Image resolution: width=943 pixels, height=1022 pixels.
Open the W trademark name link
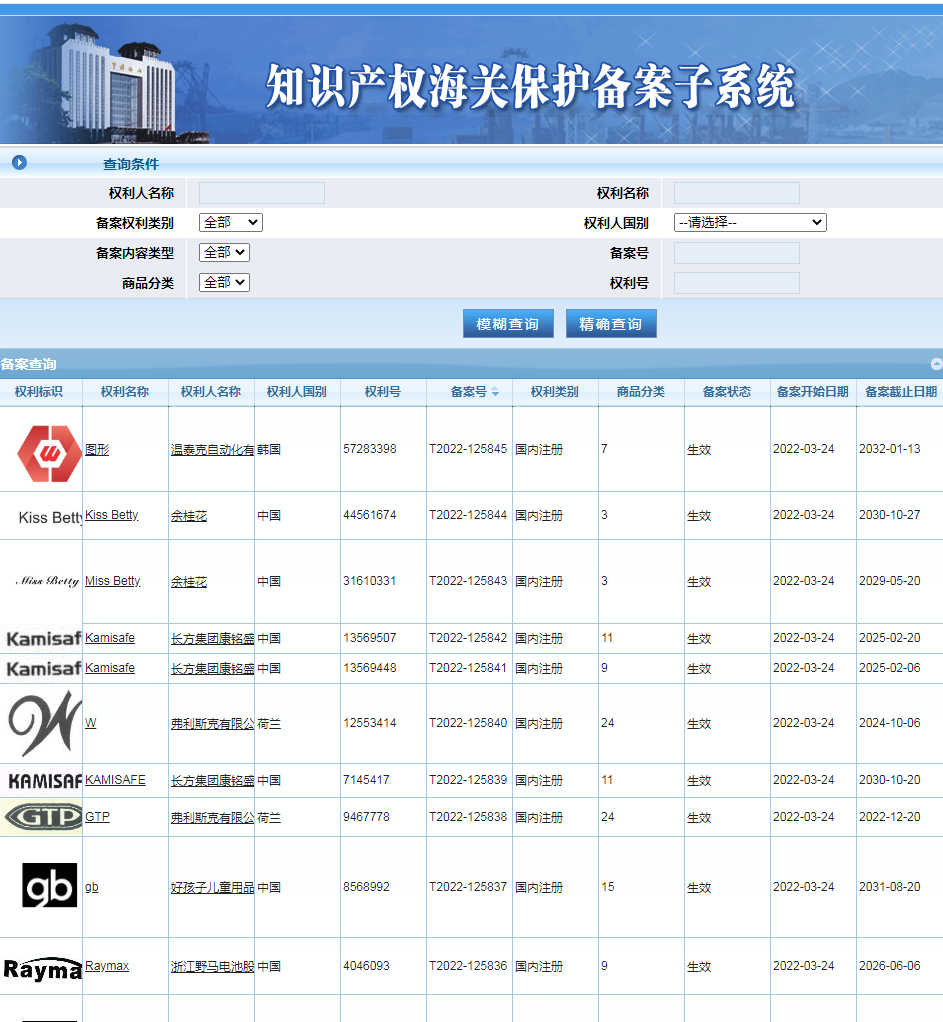point(91,723)
